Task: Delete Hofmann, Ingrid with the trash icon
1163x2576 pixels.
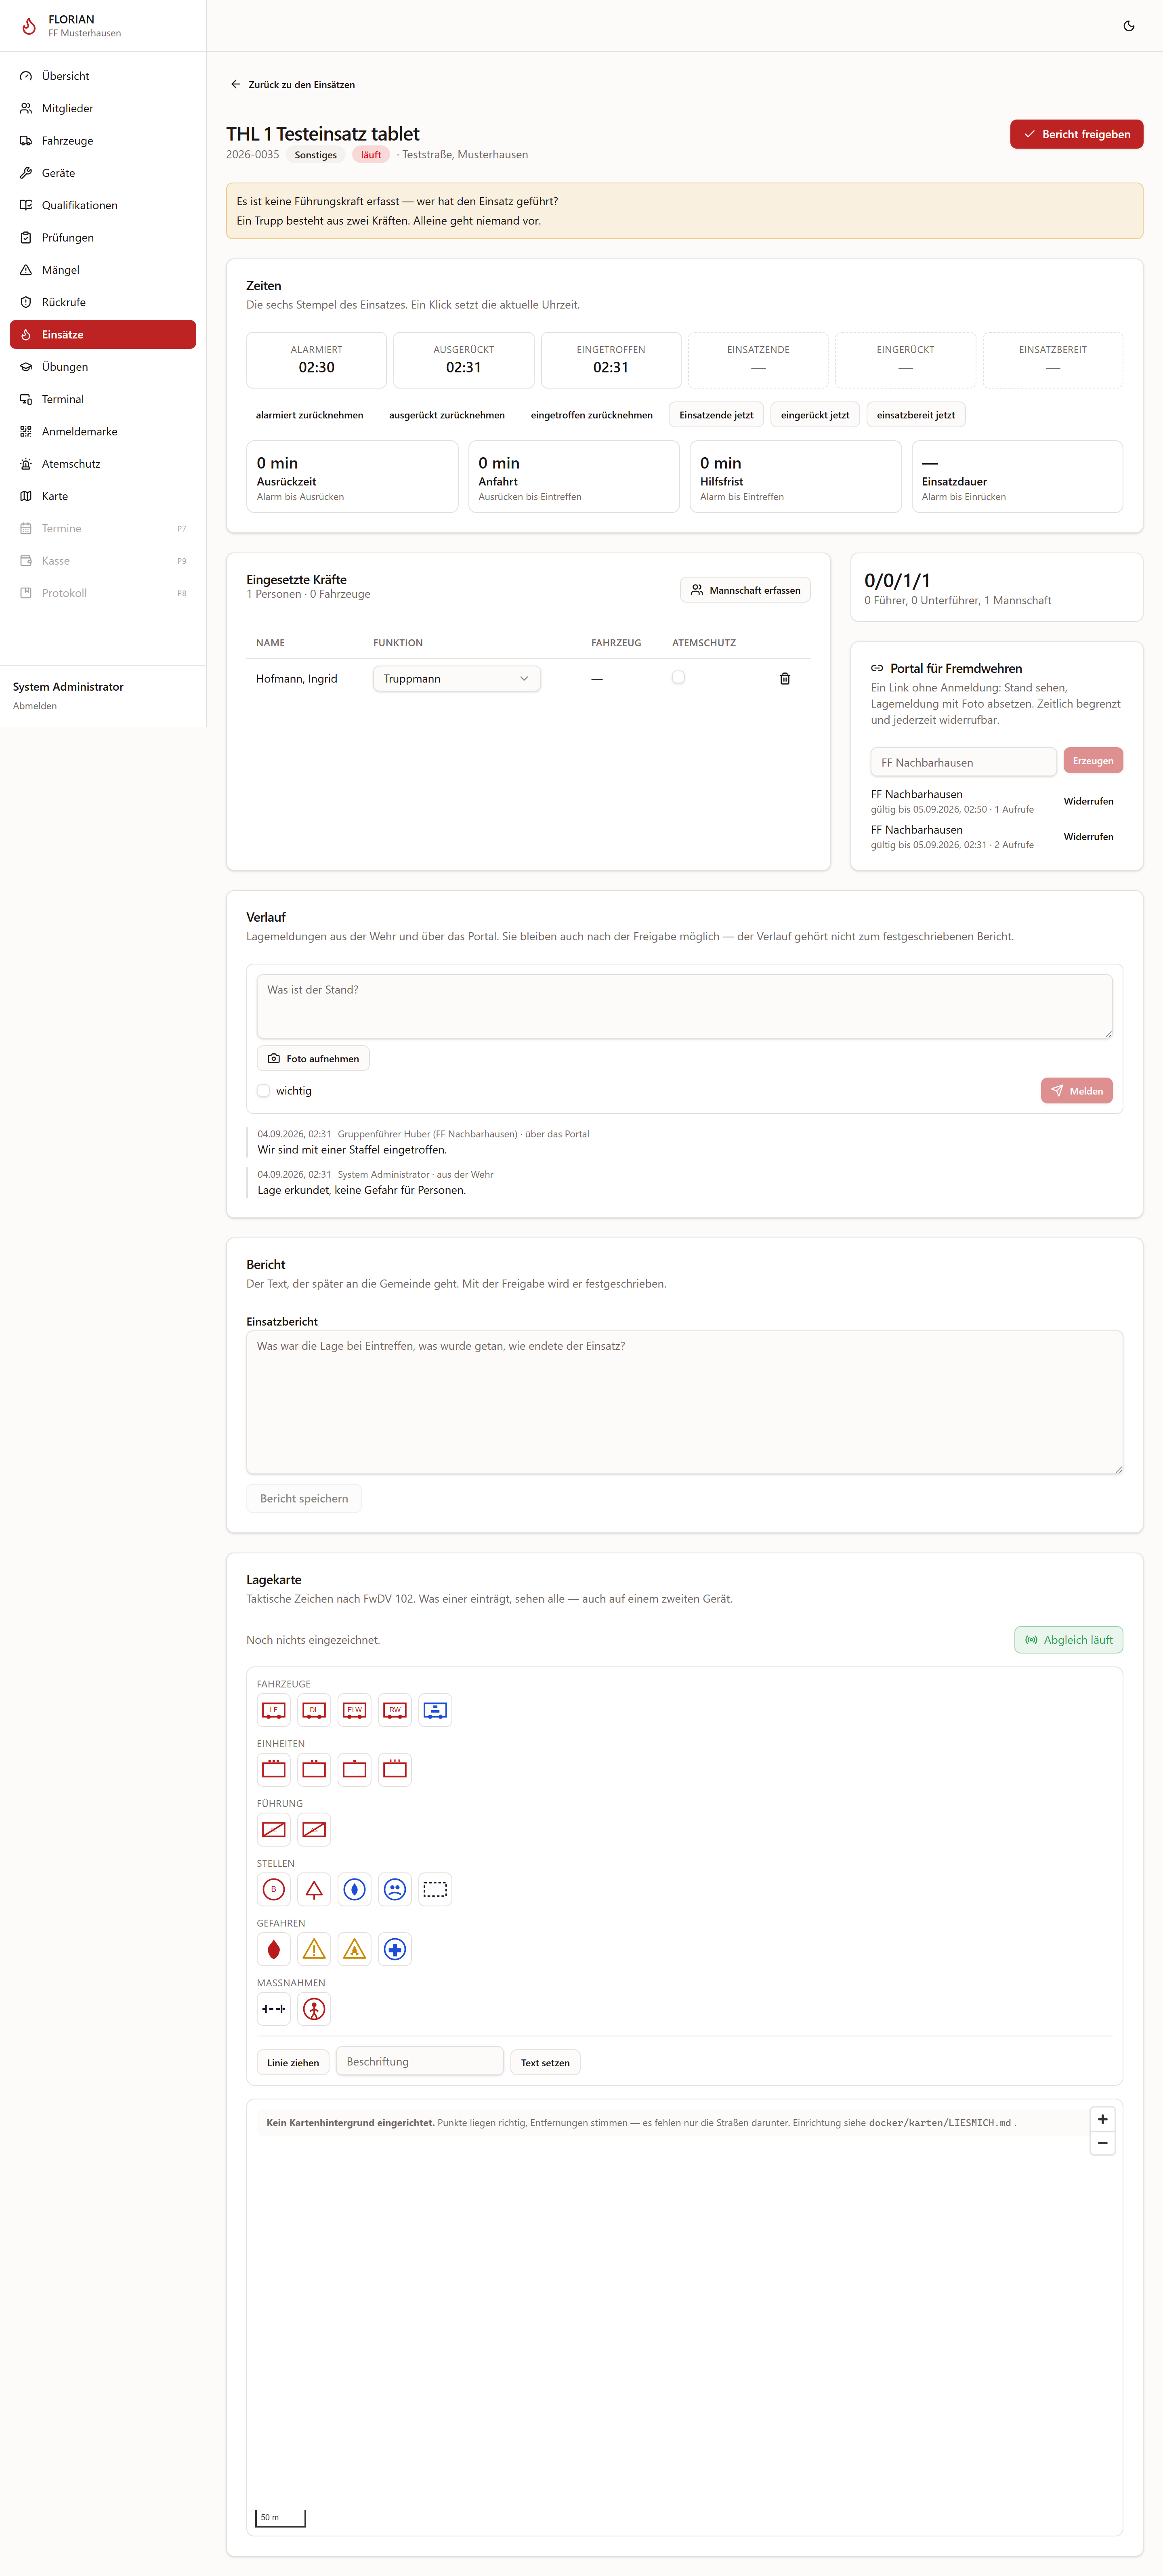Action: pos(785,679)
